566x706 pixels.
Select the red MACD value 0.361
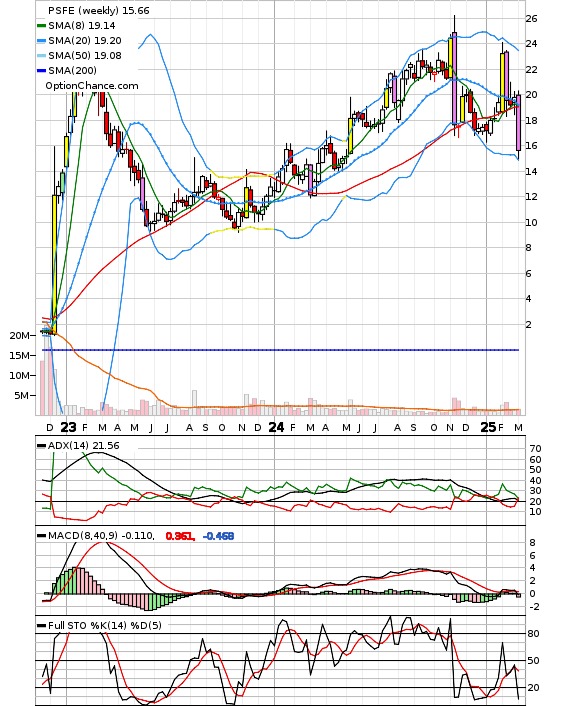180,536
